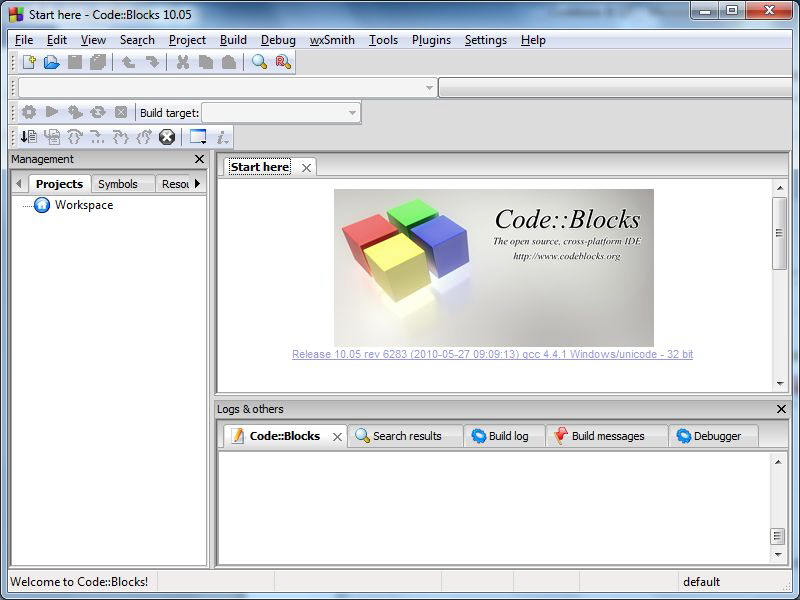Screen dimensions: 800x600
Task: Click the Step out debug icon
Action: pos(144,137)
